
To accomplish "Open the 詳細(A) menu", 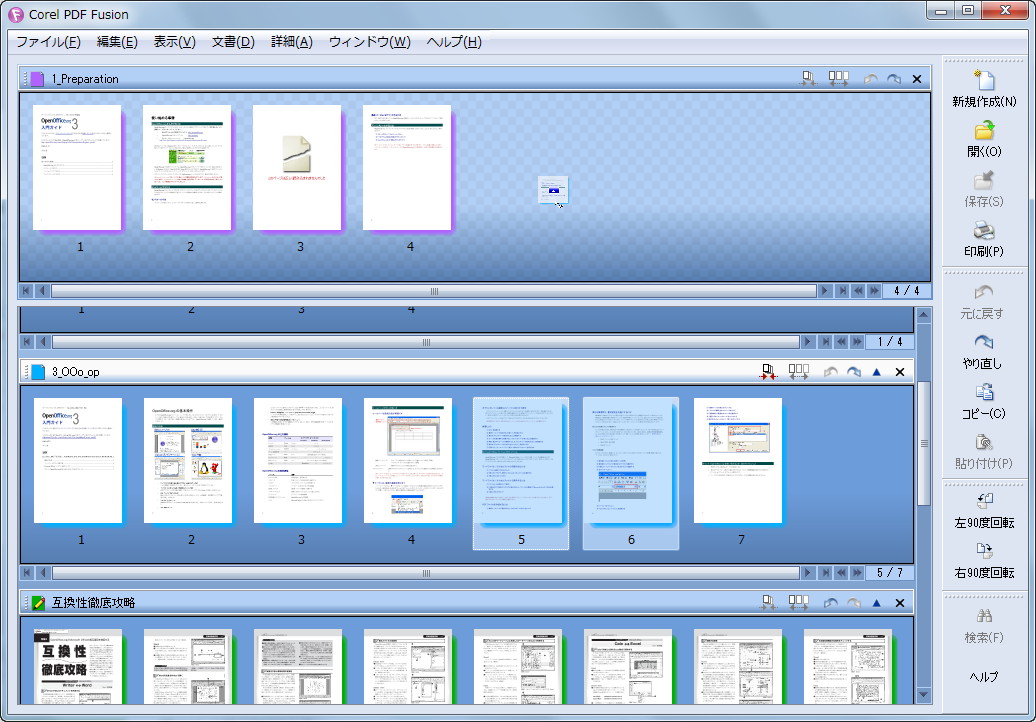I will pos(291,42).
